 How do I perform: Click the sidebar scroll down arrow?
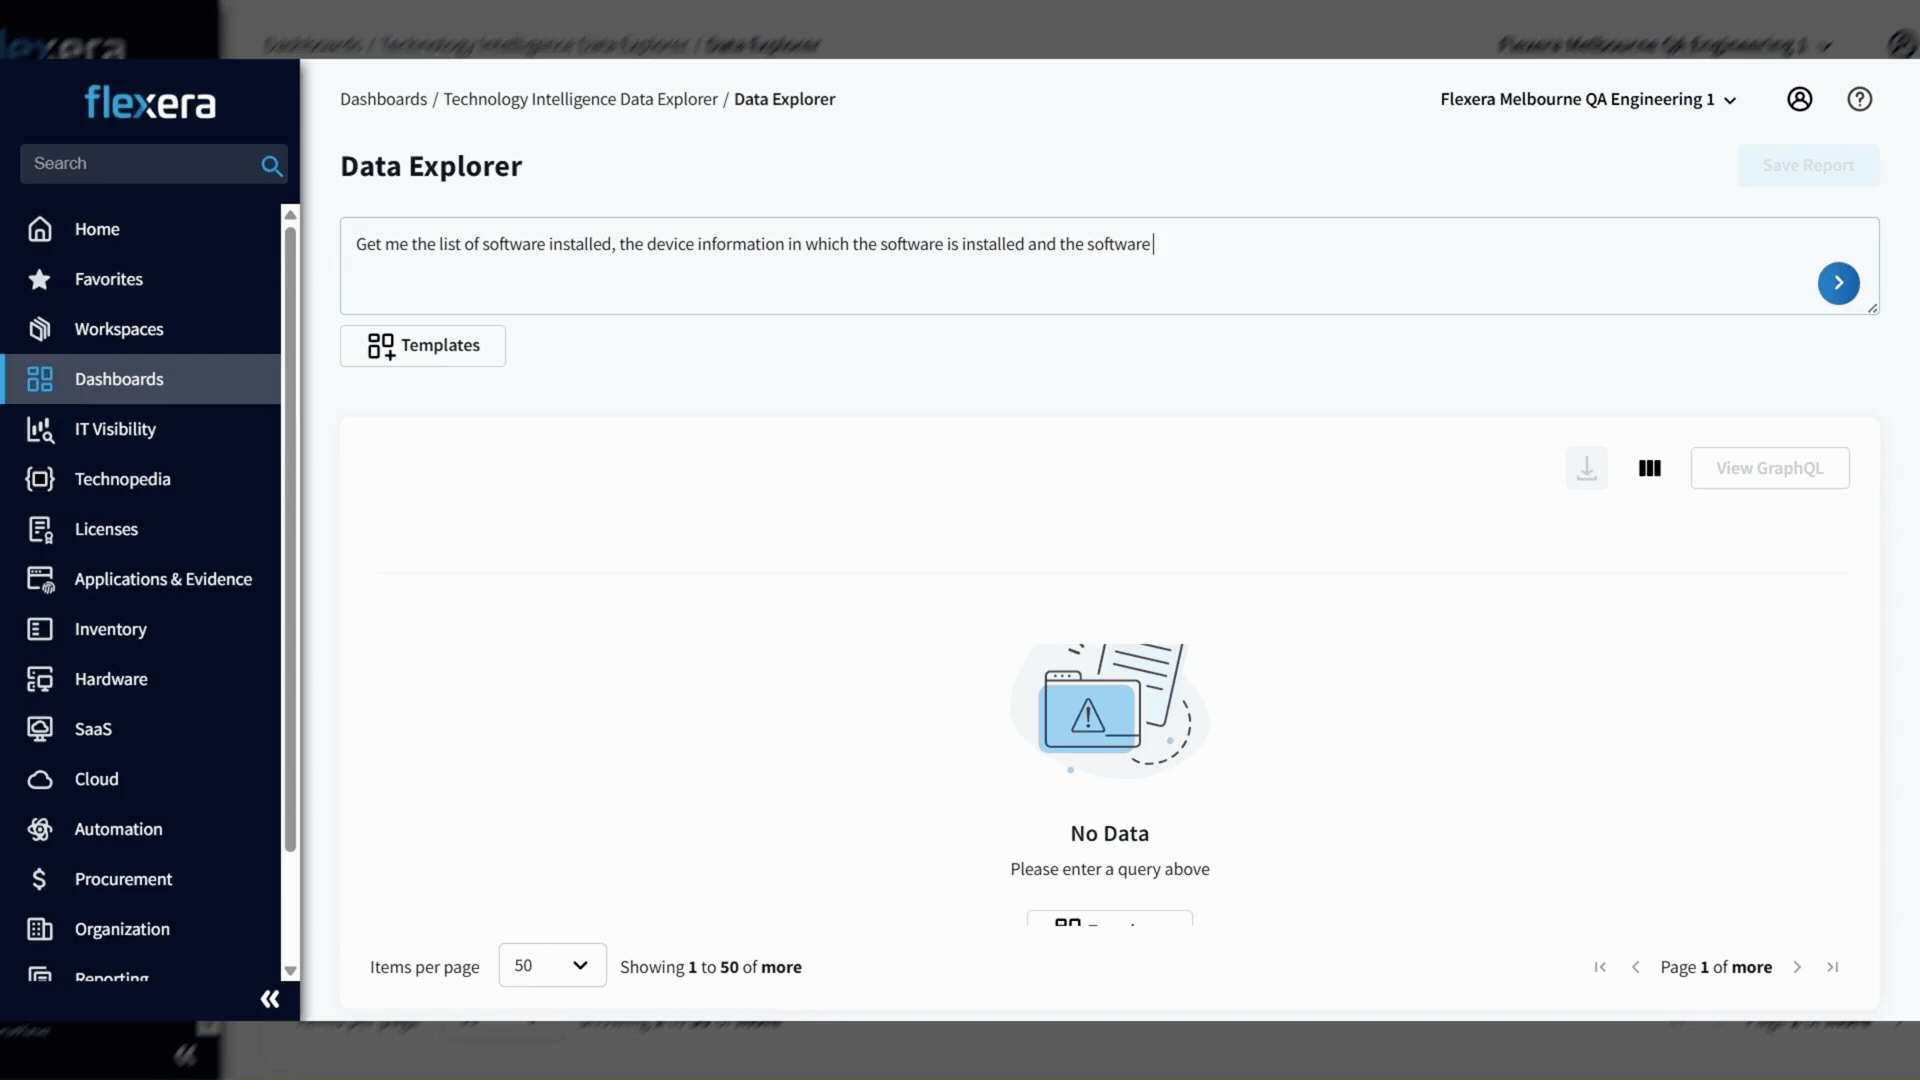(291, 971)
